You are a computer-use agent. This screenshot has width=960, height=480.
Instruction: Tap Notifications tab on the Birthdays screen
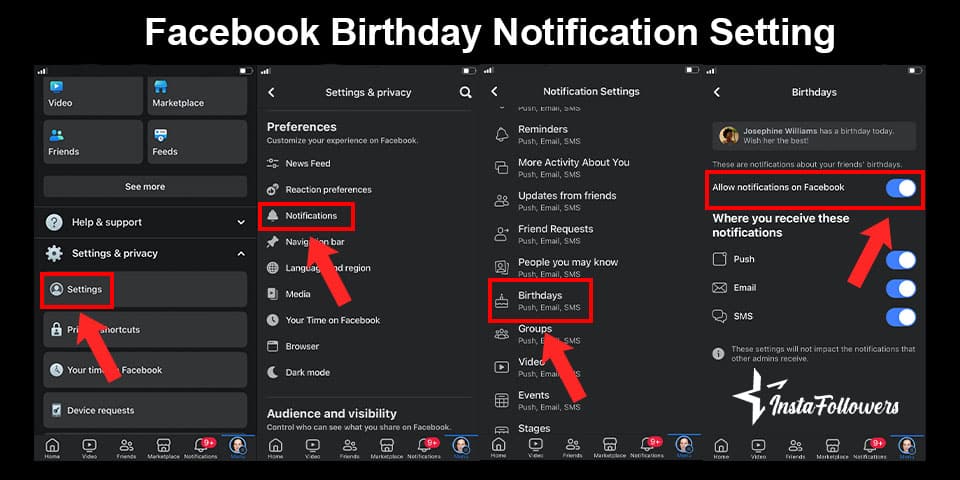click(x=869, y=449)
